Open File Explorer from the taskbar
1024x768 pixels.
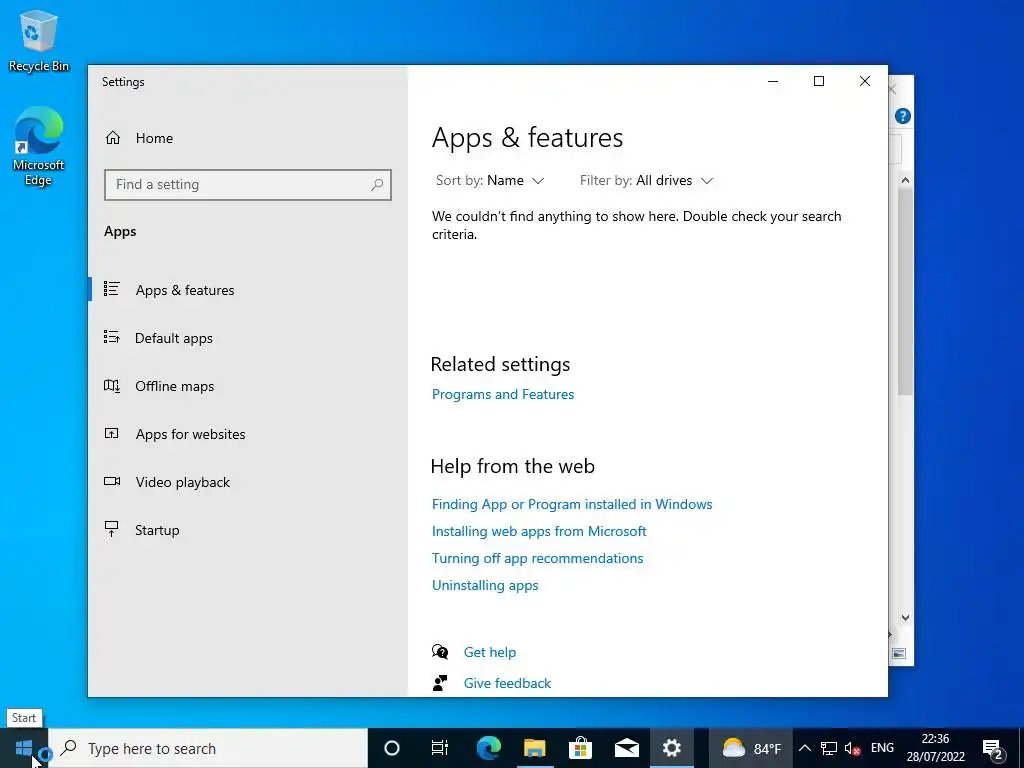pos(534,748)
